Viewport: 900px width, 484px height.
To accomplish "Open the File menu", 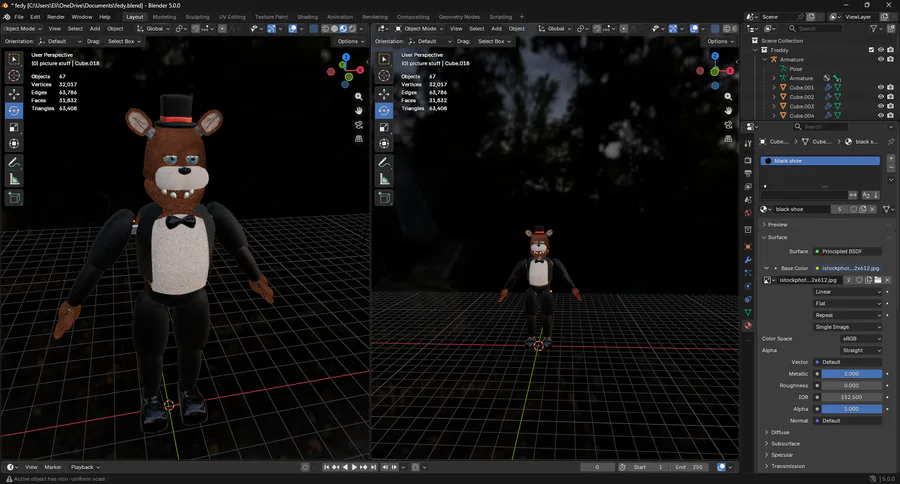I will [19, 17].
